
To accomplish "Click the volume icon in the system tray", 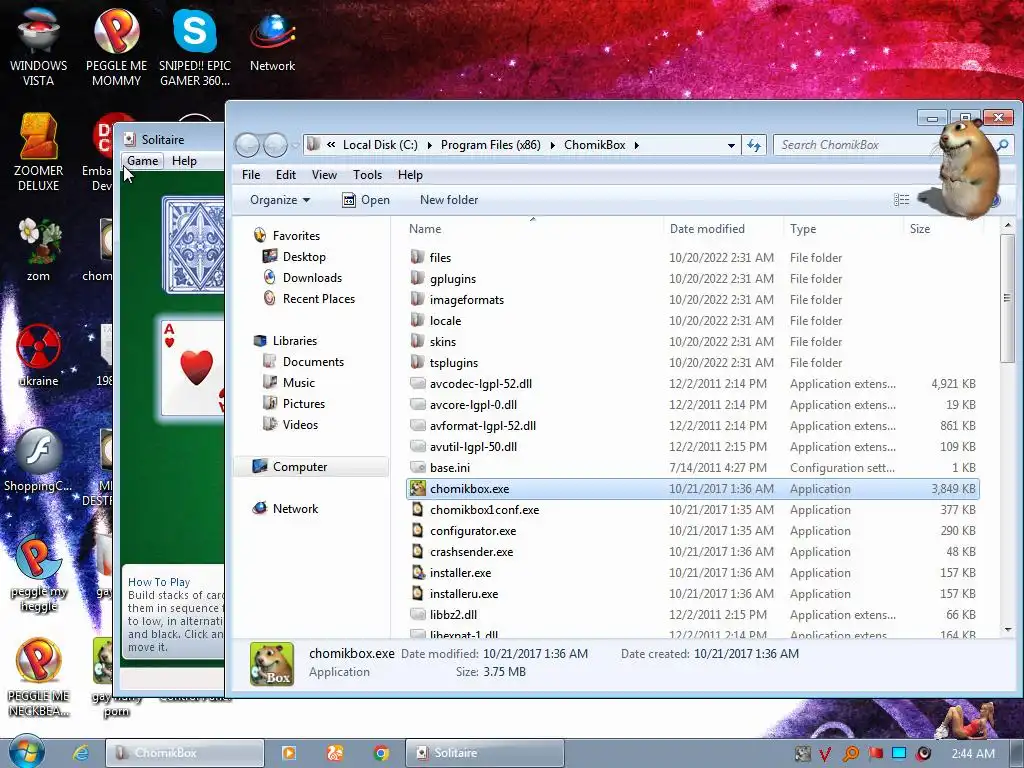I will click(923, 754).
